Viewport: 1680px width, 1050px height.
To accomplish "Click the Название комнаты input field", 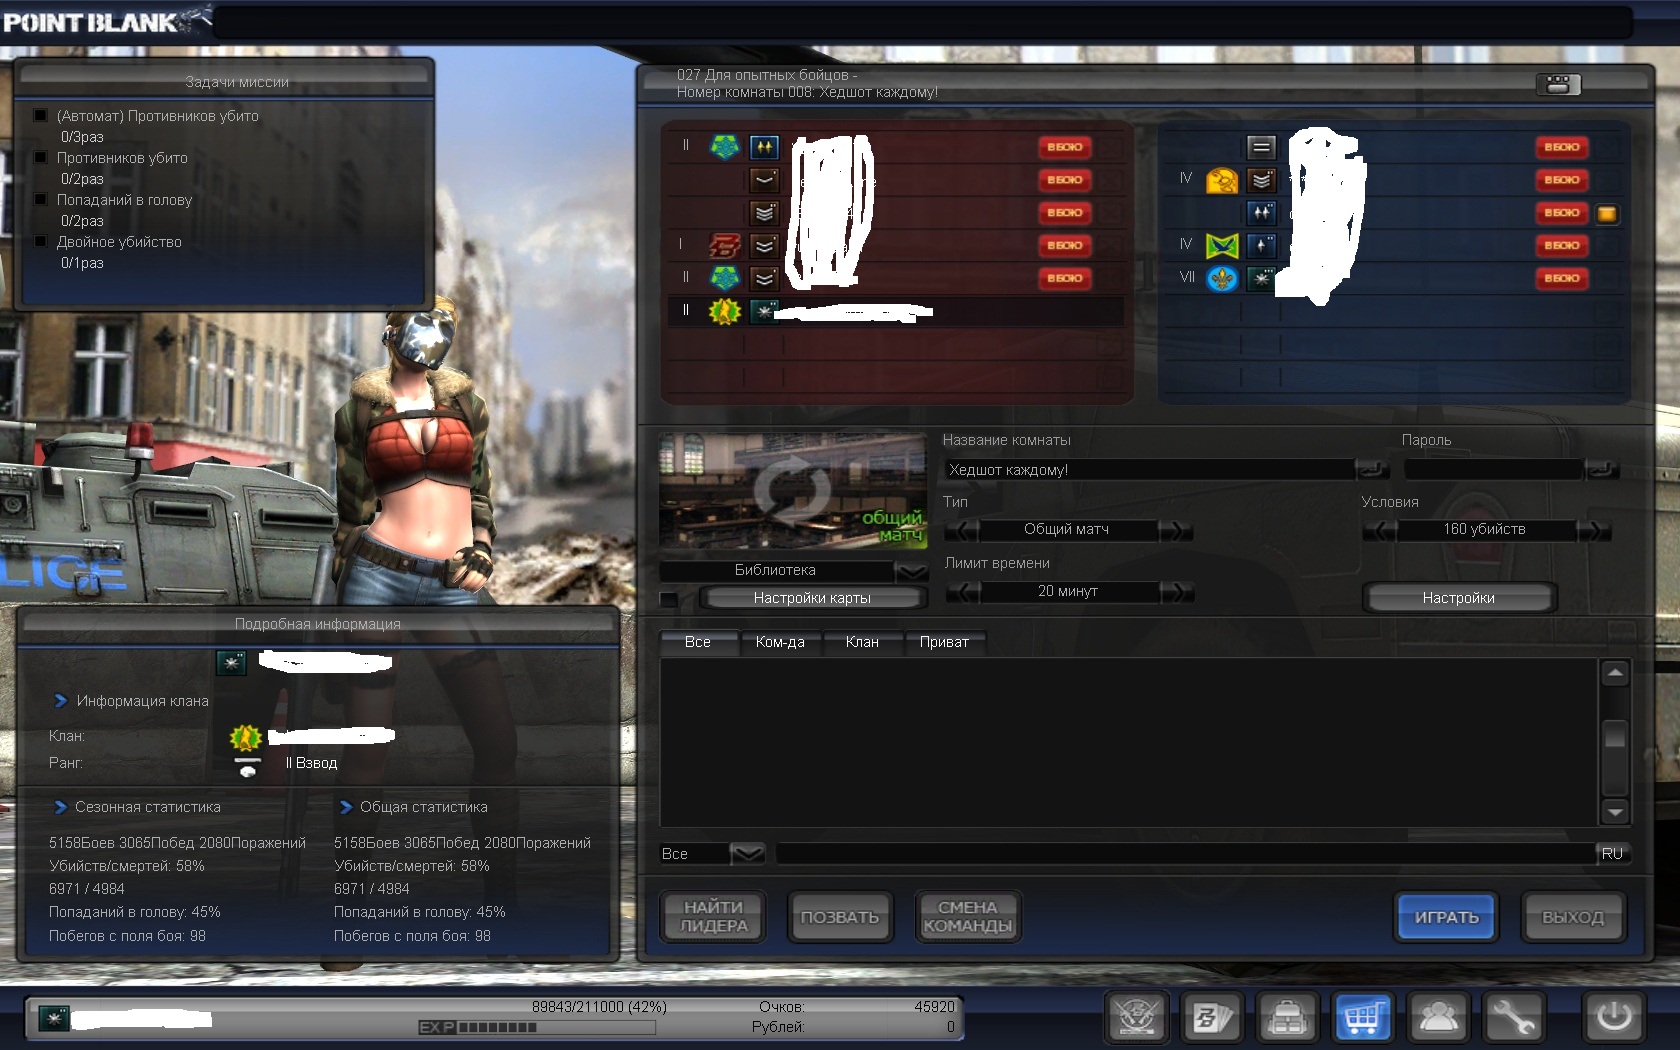I will pos(1150,470).
